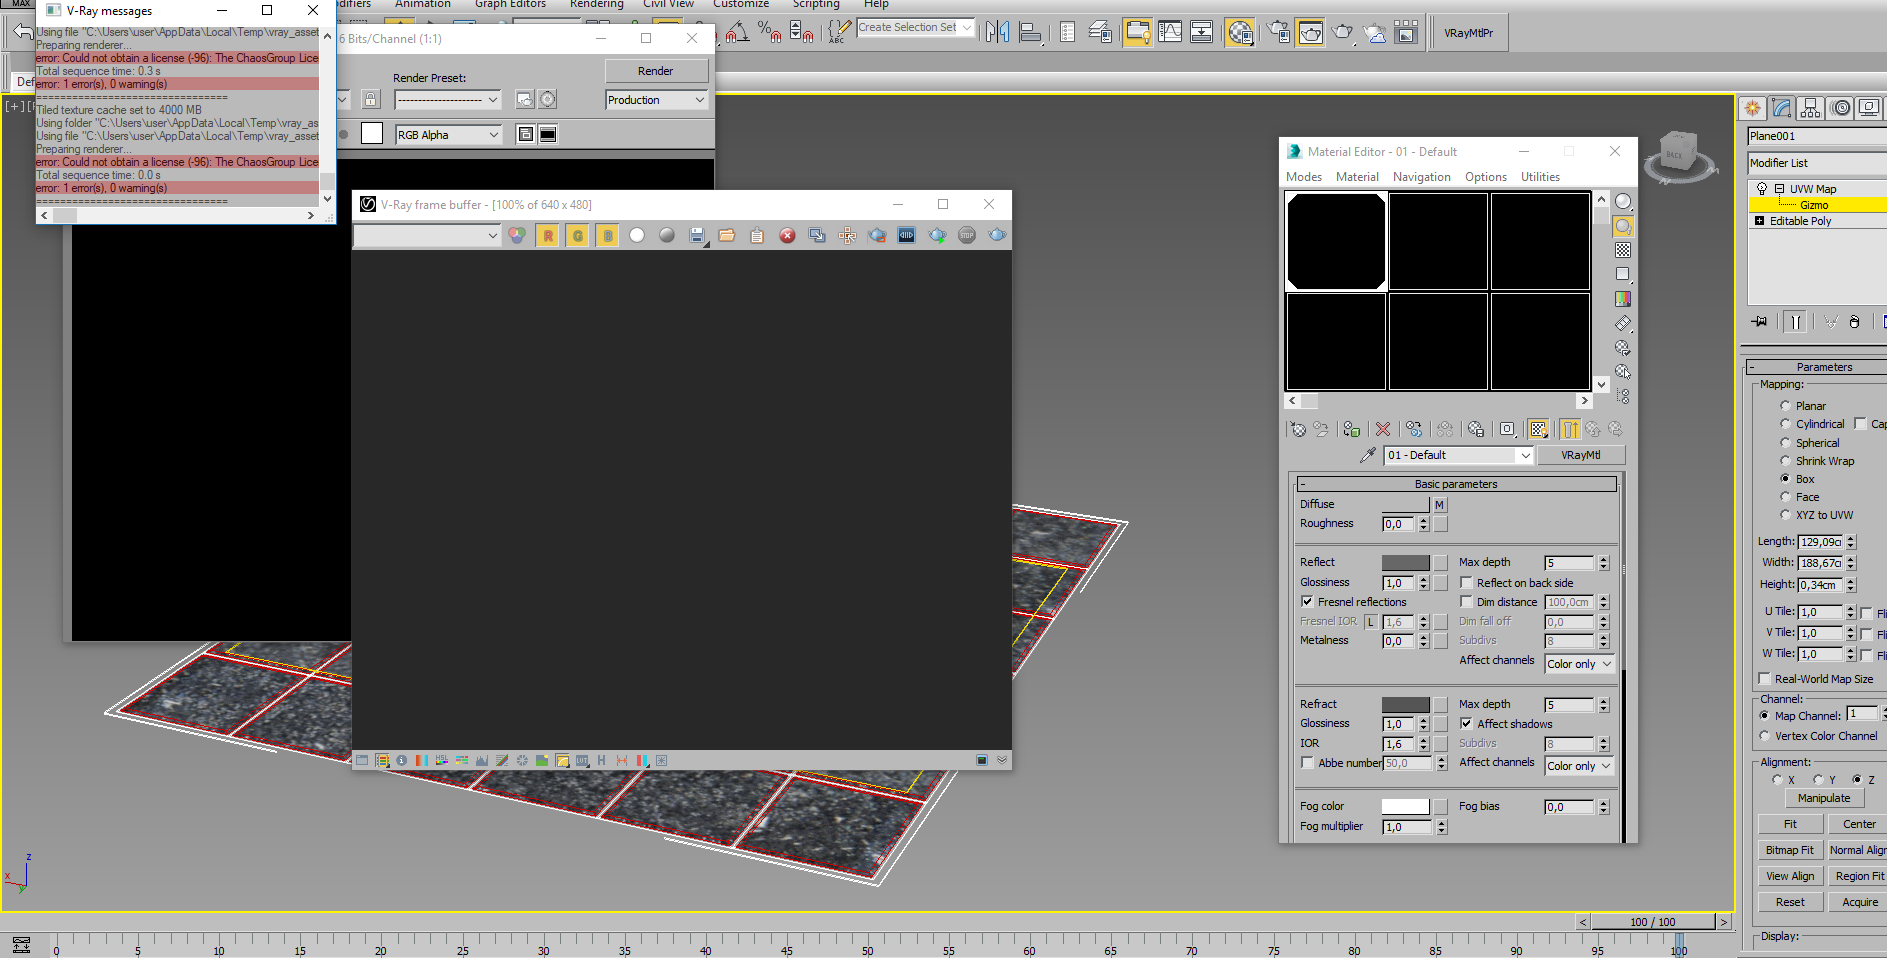Toggle Fresnel reflections checkbox
This screenshot has width=1887, height=958.
[x=1307, y=602]
